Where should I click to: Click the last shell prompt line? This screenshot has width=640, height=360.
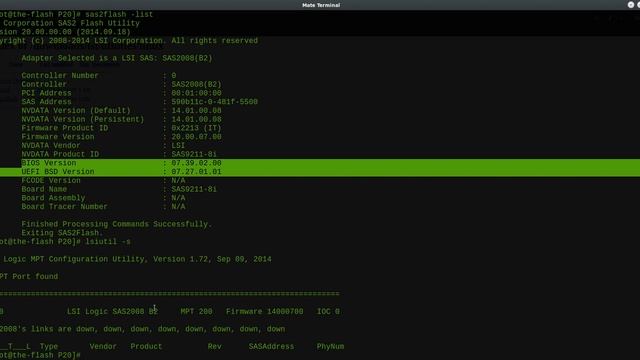click(x=40, y=356)
